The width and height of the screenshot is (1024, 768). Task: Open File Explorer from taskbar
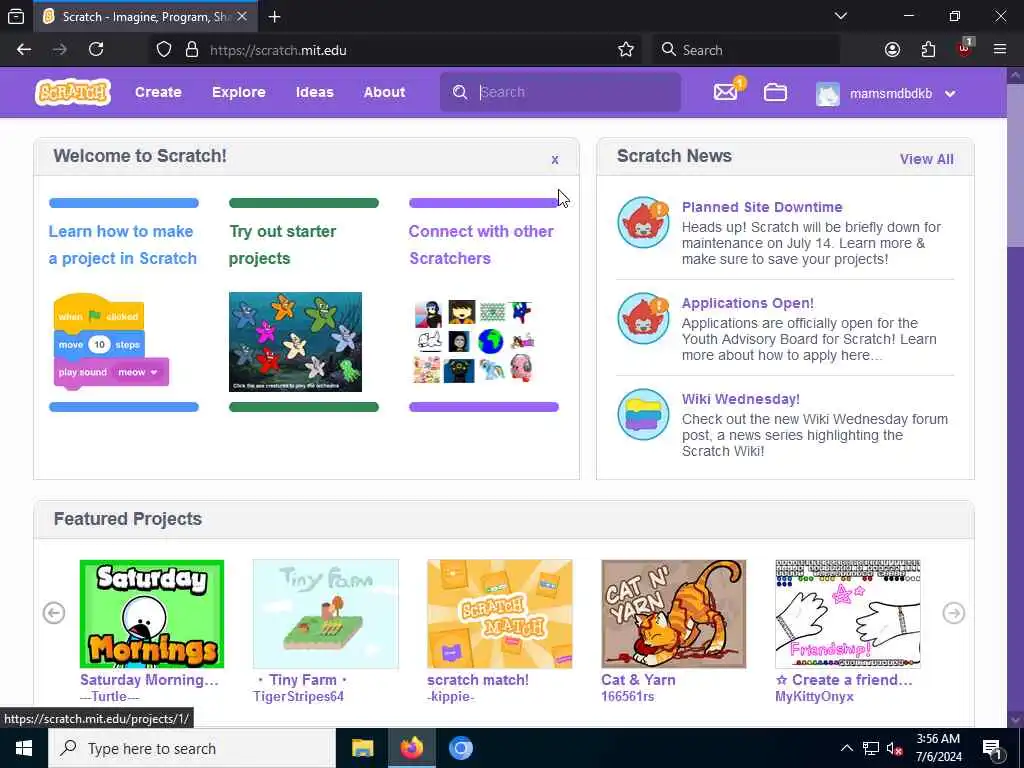[x=362, y=748]
